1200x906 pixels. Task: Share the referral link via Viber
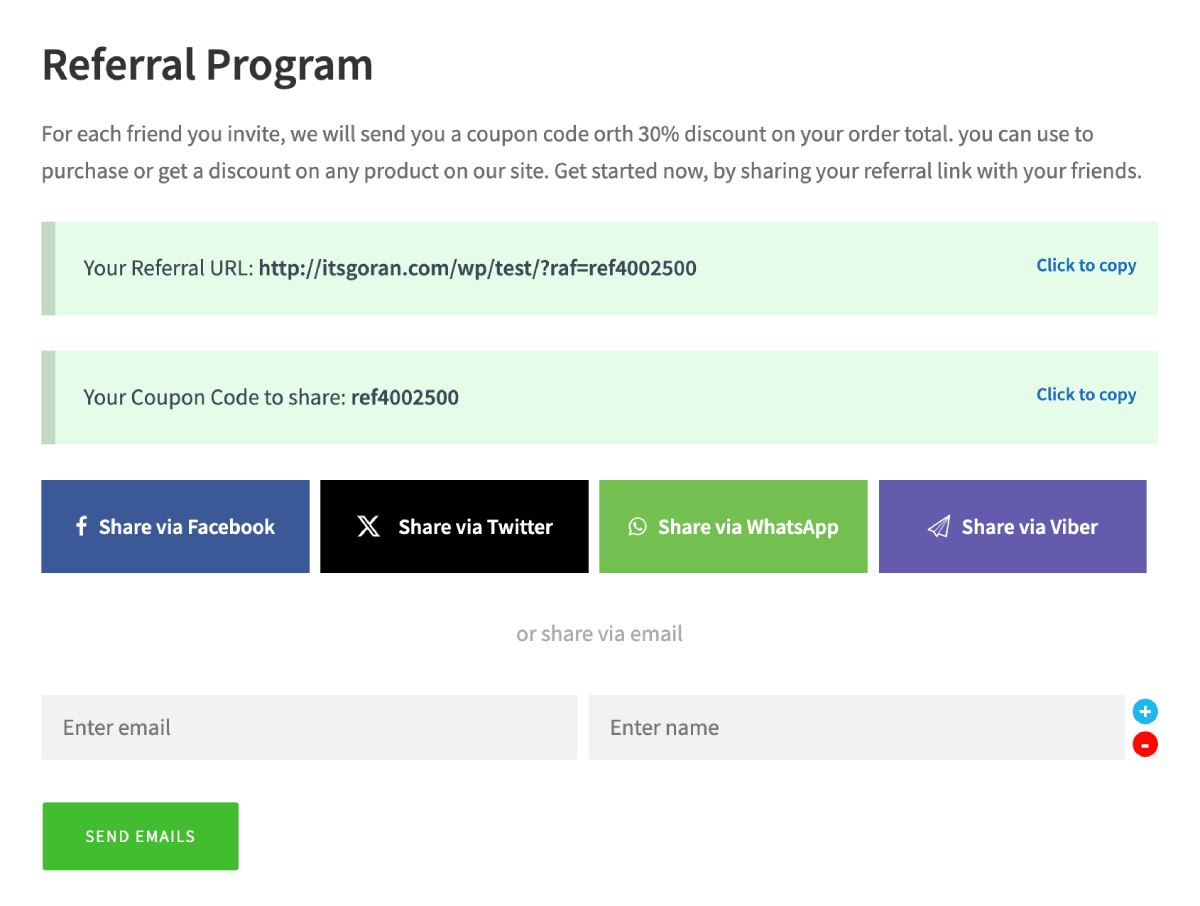(1012, 526)
